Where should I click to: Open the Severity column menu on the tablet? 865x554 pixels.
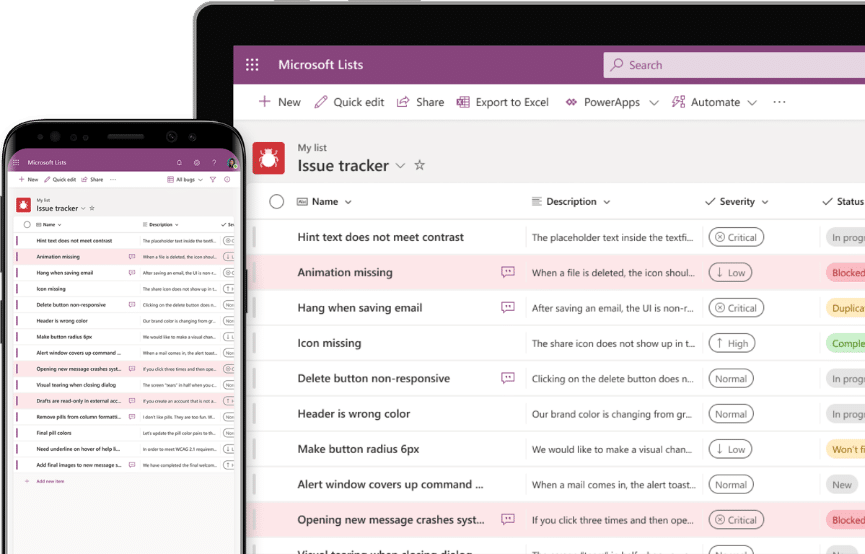(737, 202)
